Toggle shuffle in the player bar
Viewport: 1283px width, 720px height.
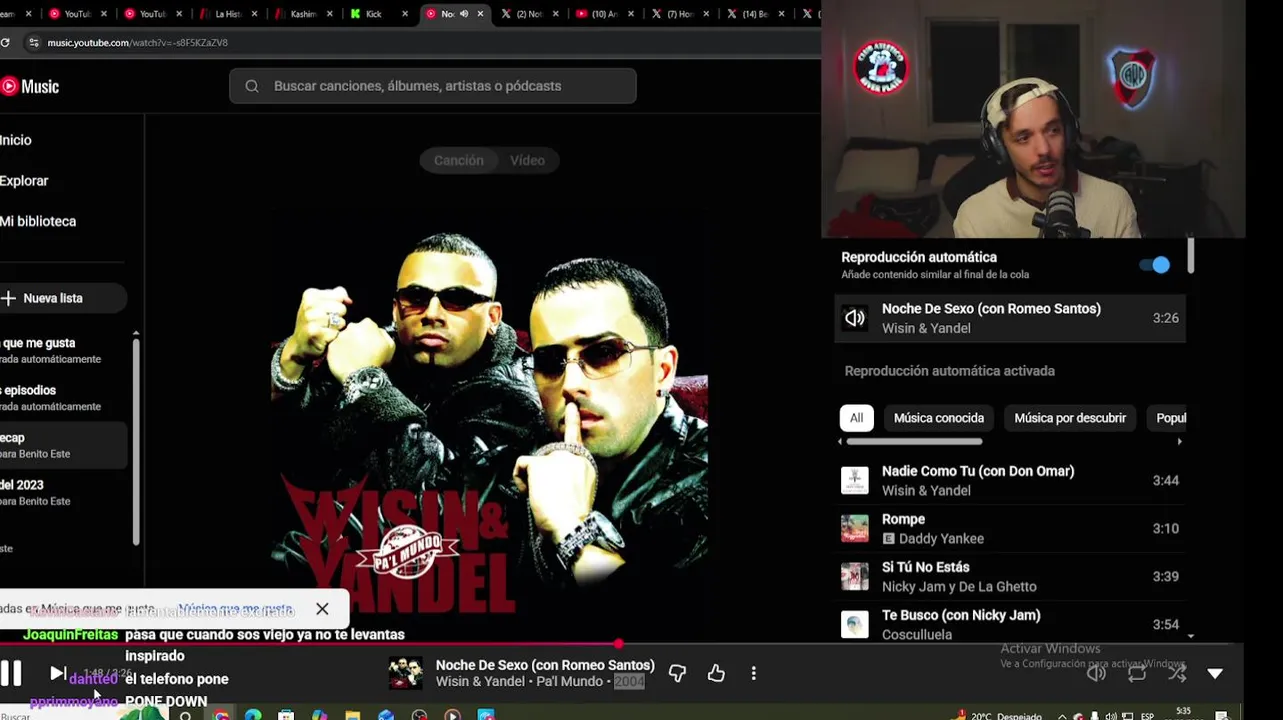[1177, 673]
